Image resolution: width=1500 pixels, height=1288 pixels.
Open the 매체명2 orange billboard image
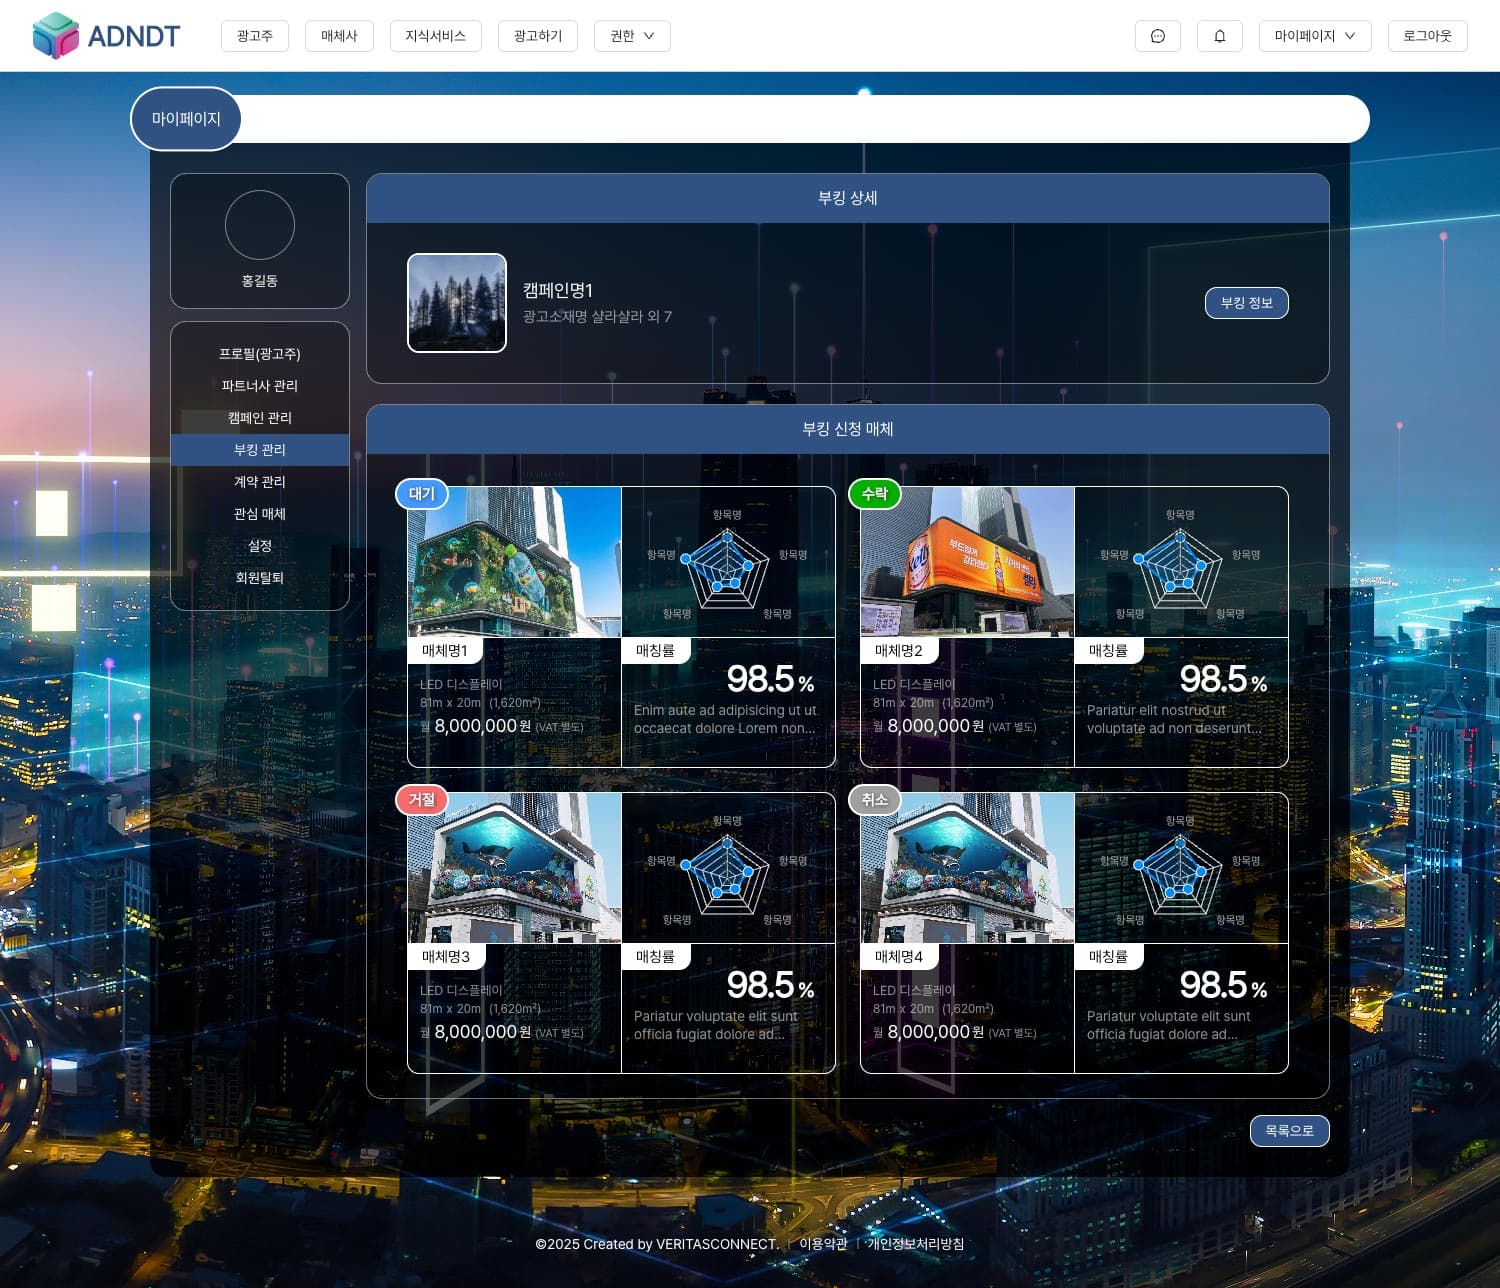pyautogui.click(x=967, y=562)
